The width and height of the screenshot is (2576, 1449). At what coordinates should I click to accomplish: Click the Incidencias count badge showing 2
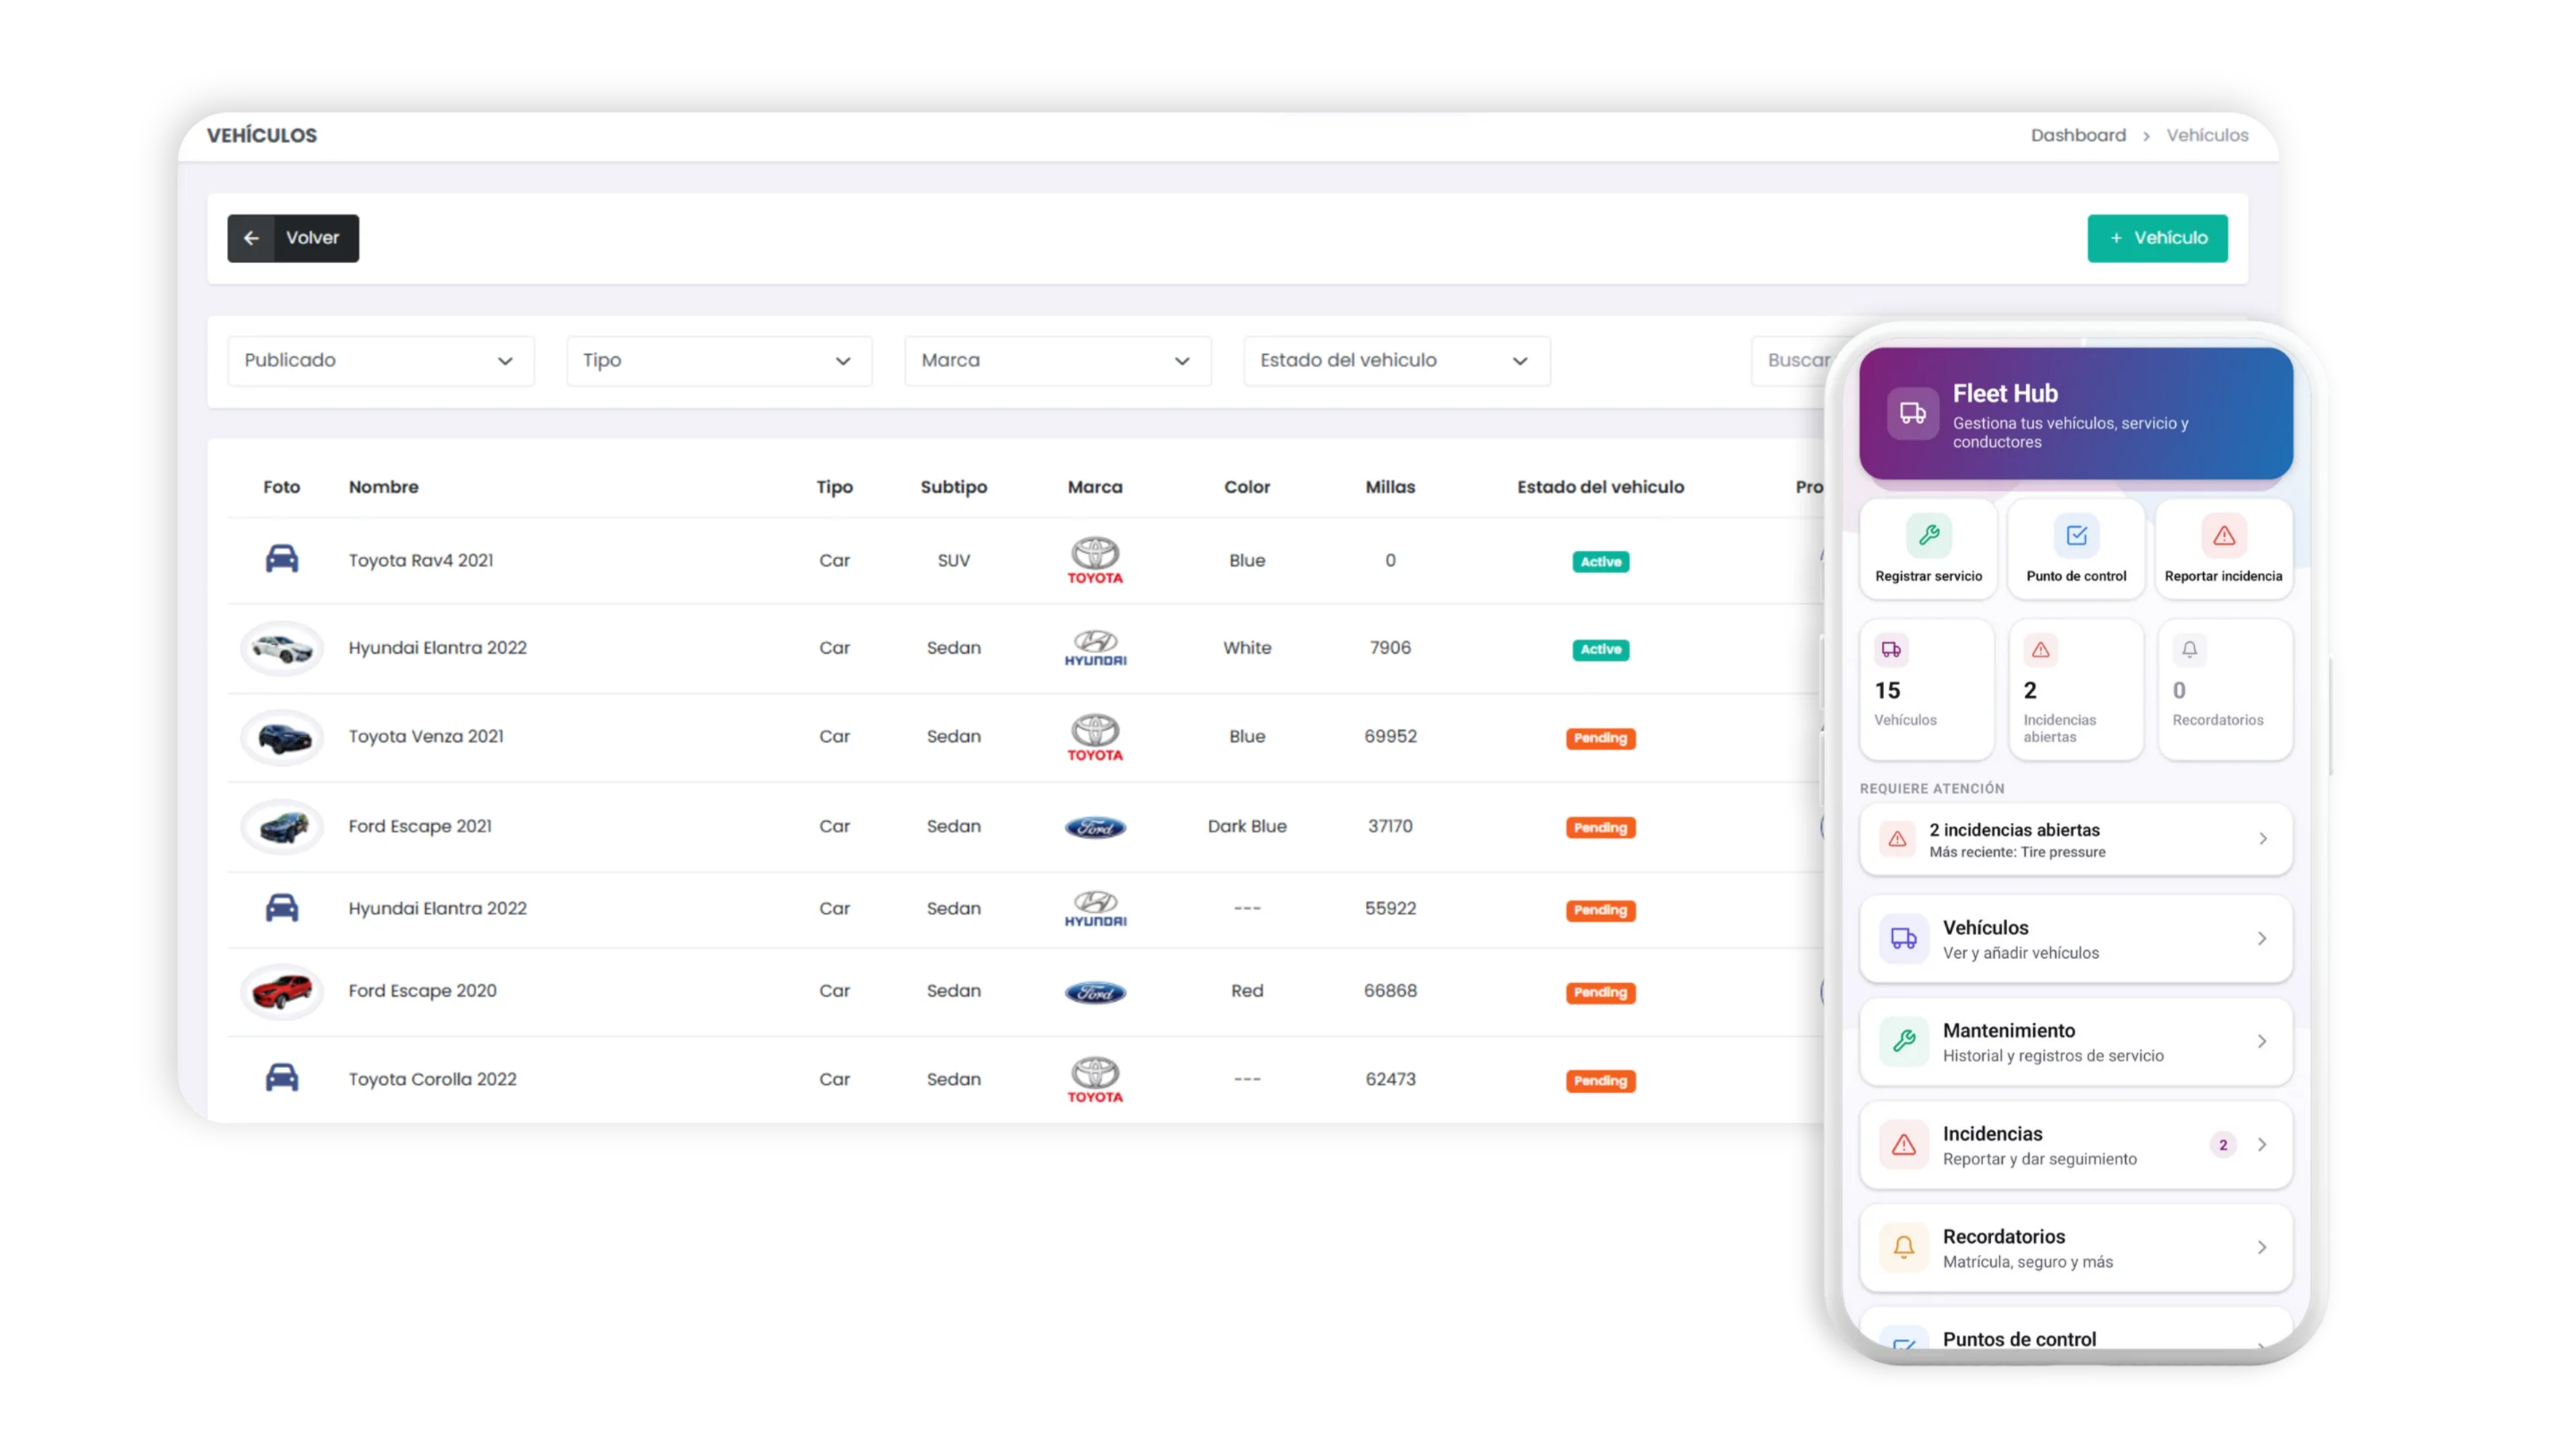(x=2222, y=1145)
